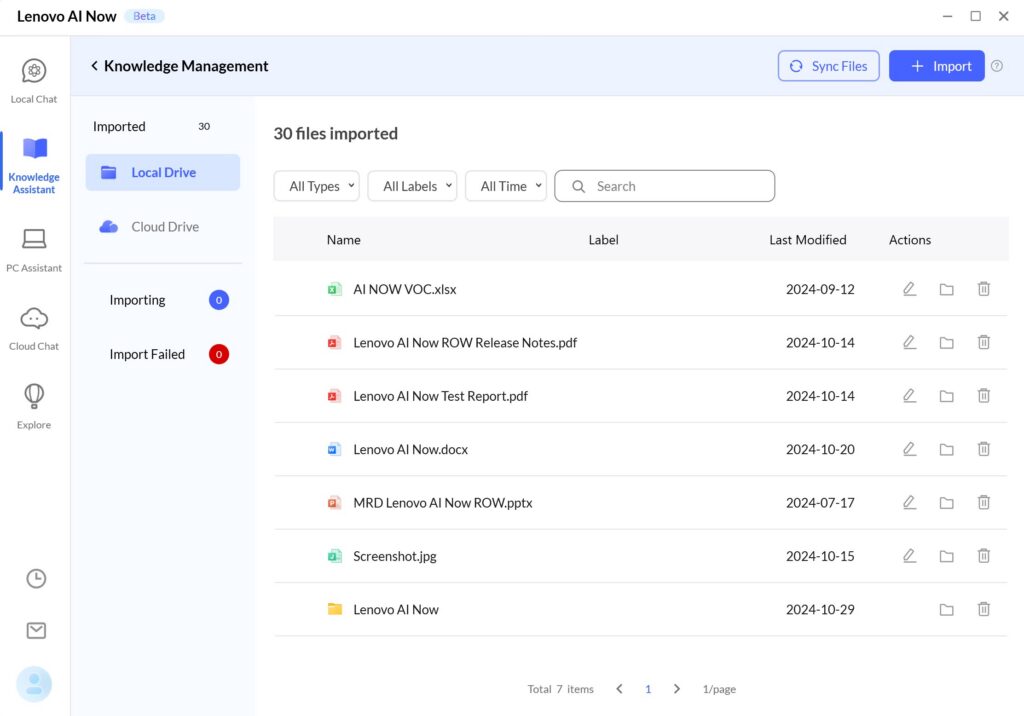Screen dimensions: 1024x716
Task: Delete MRD Lenovo AI Now ROW.pptx
Action: click(984, 502)
